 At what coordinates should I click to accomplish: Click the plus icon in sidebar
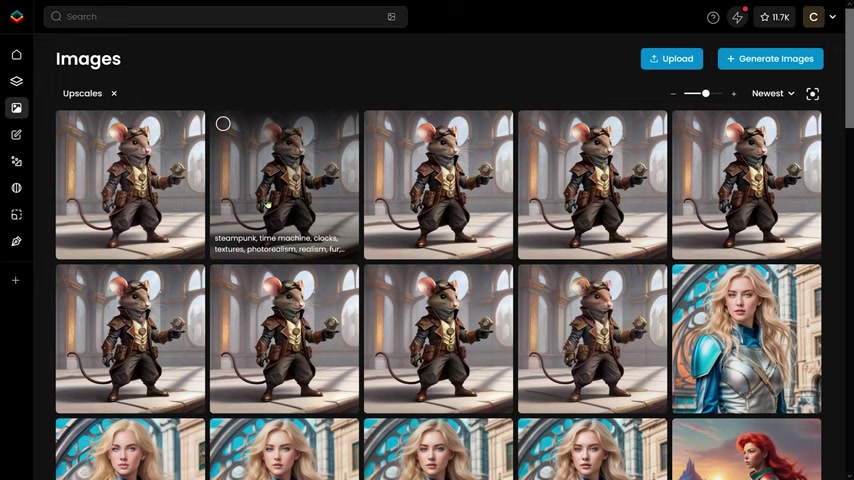pyautogui.click(x=16, y=281)
